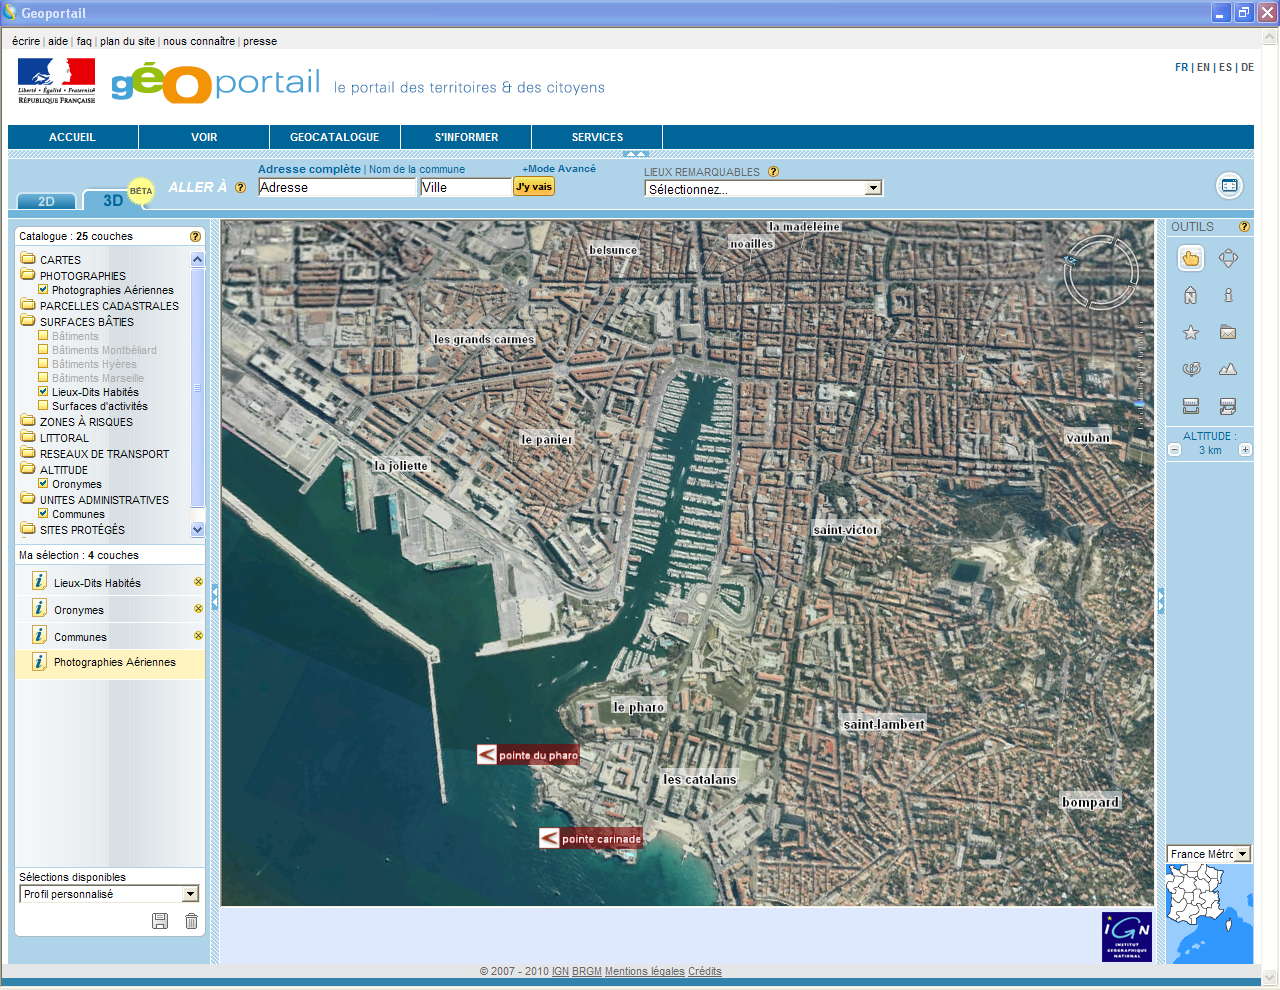Image resolution: width=1280 pixels, height=990 pixels.
Task: Select the four-arrow move navigation tool
Action: click(x=1229, y=258)
